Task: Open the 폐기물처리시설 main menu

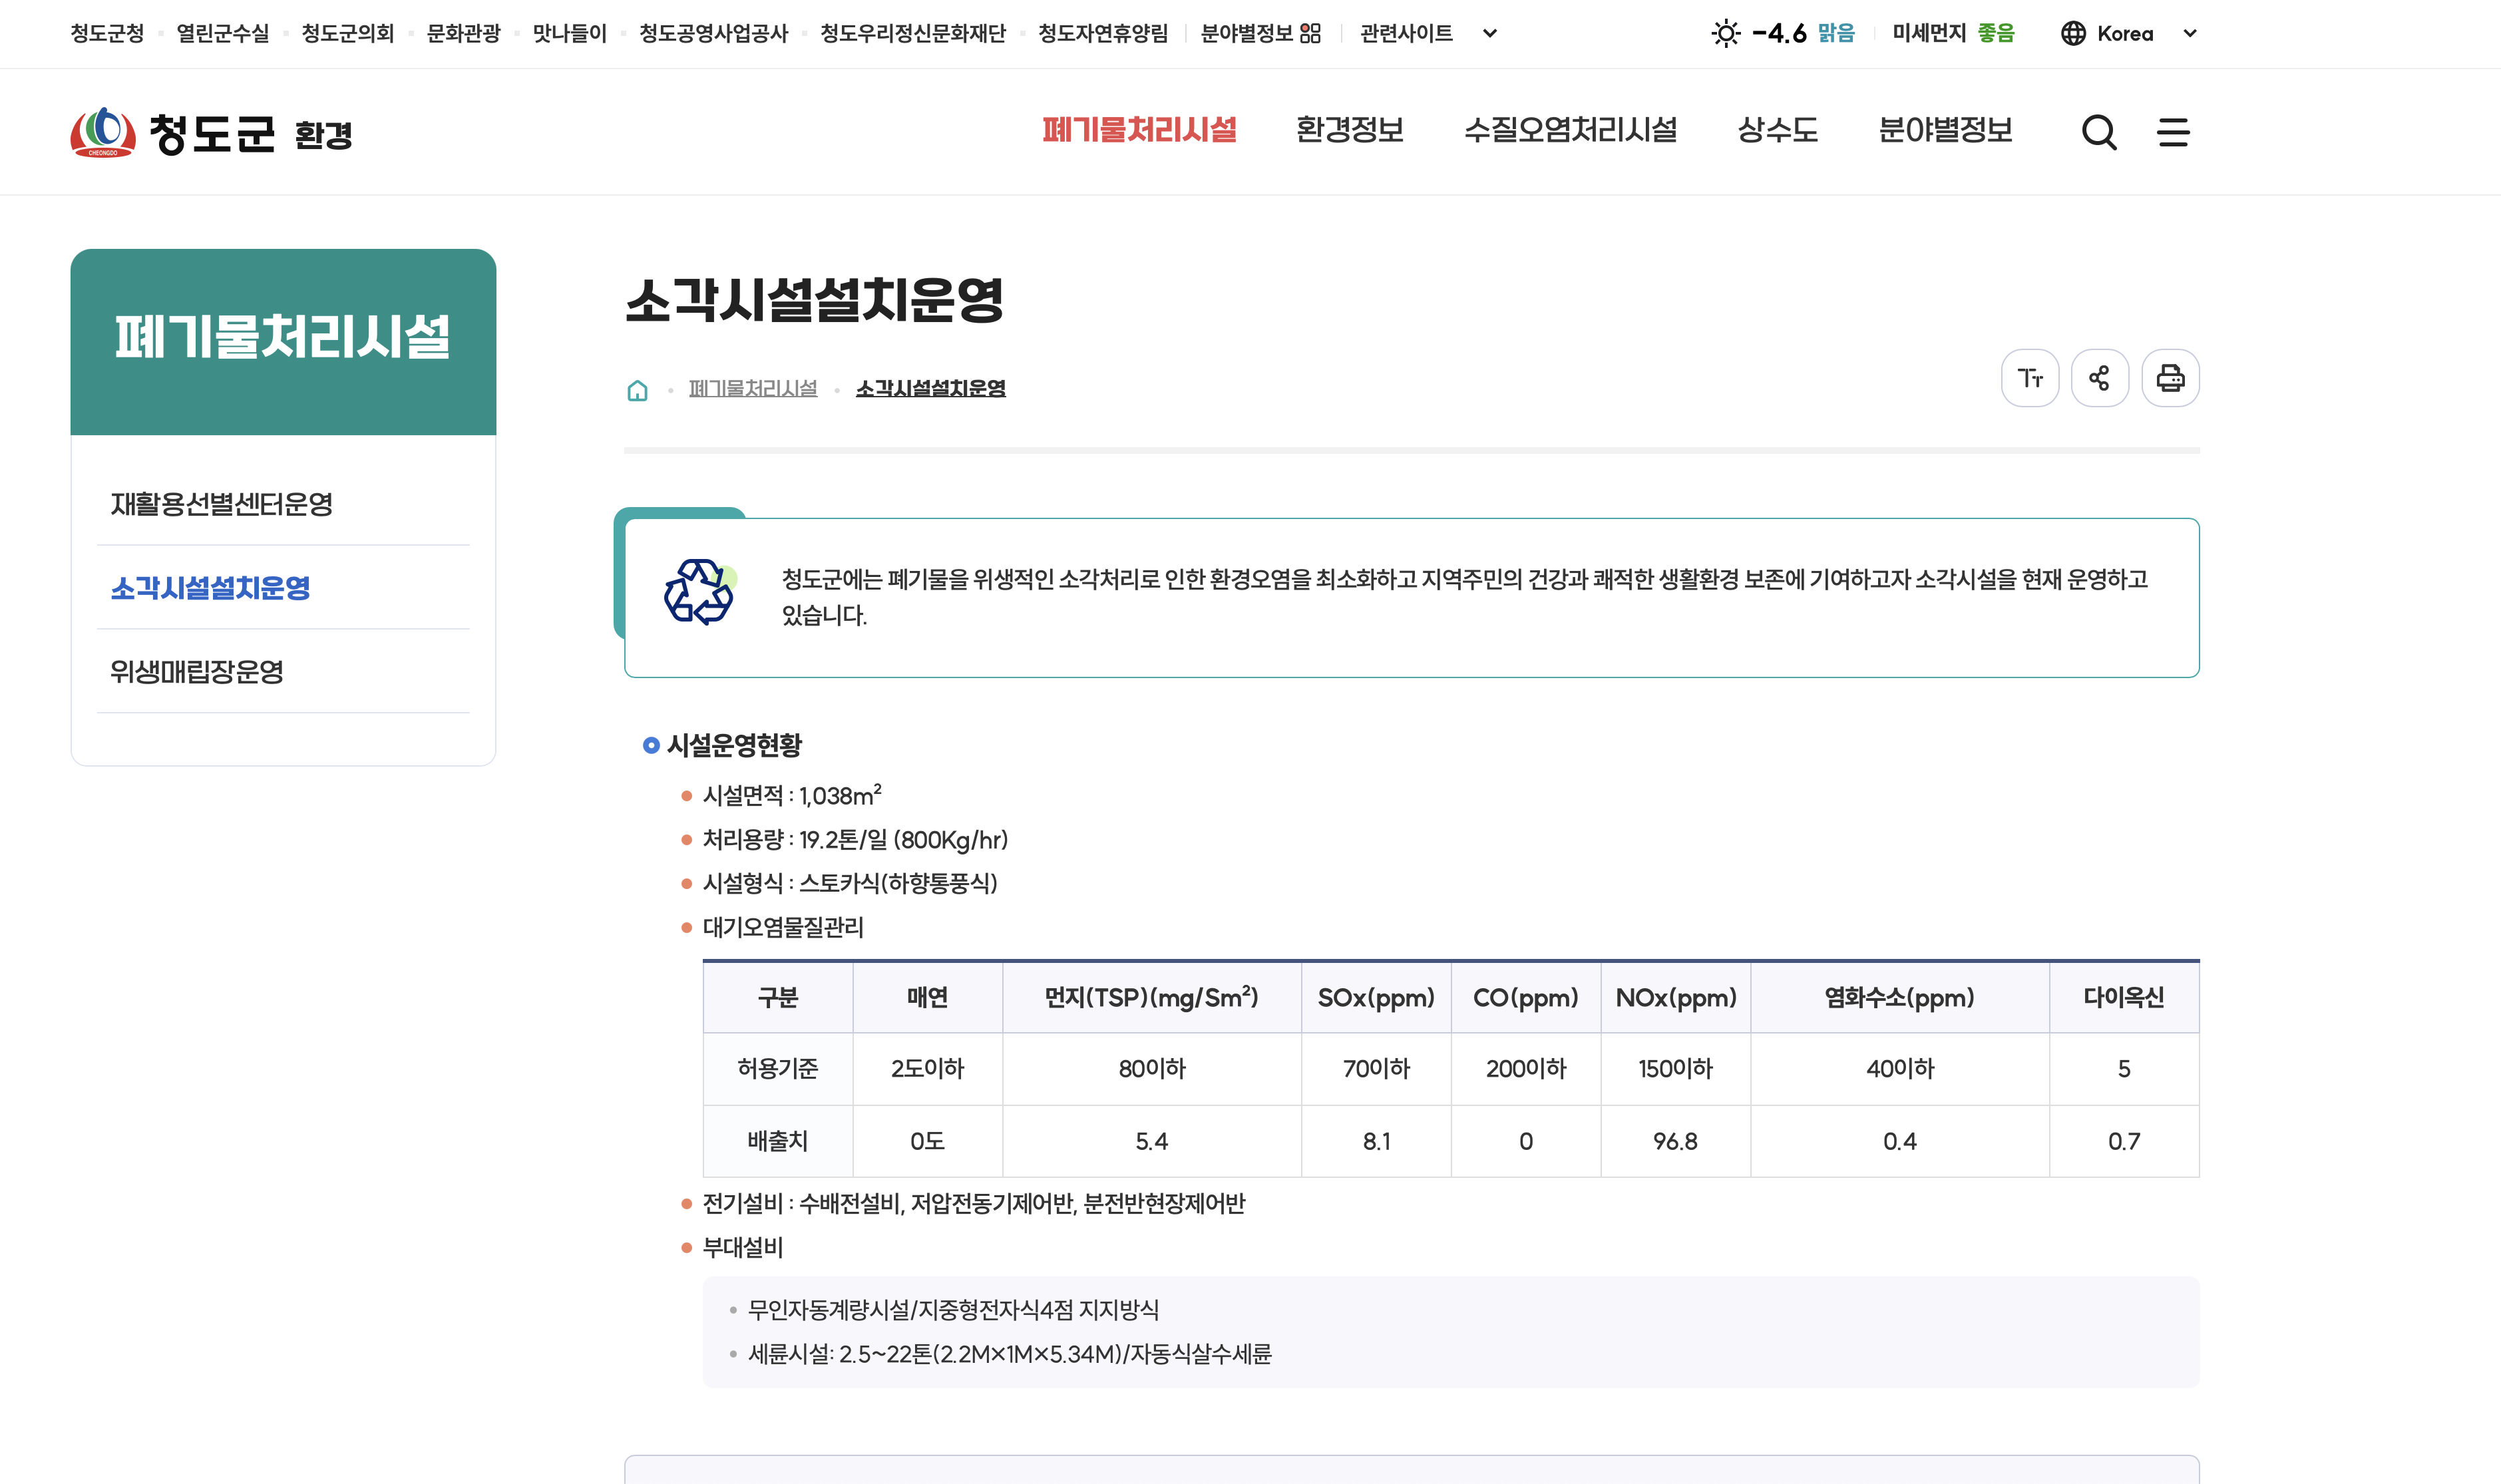Action: [x=1138, y=130]
